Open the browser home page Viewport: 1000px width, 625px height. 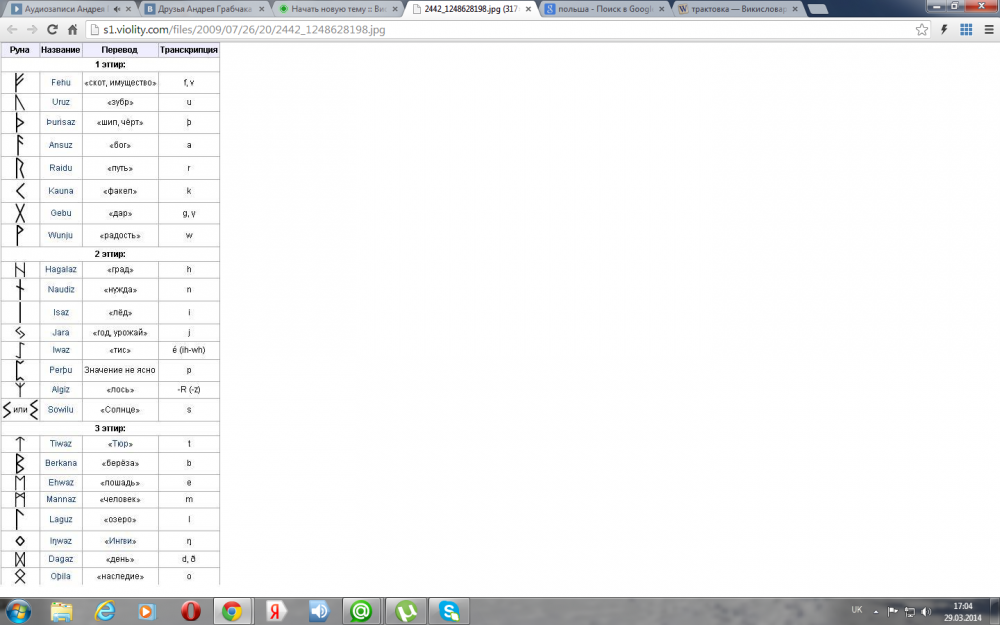[73, 29]
